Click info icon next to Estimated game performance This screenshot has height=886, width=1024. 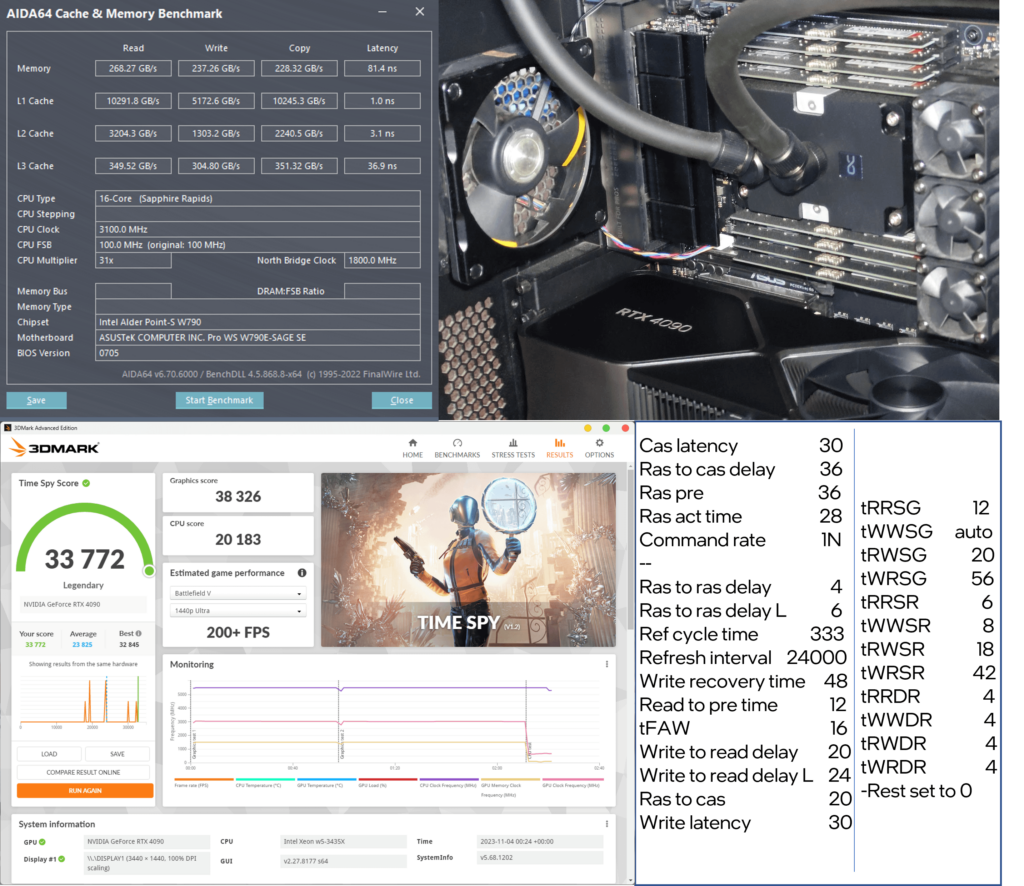[x=302, y=573]
